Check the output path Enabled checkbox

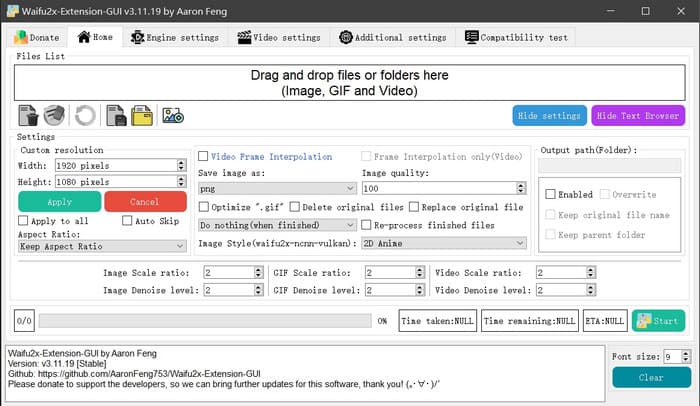point(550,194)
